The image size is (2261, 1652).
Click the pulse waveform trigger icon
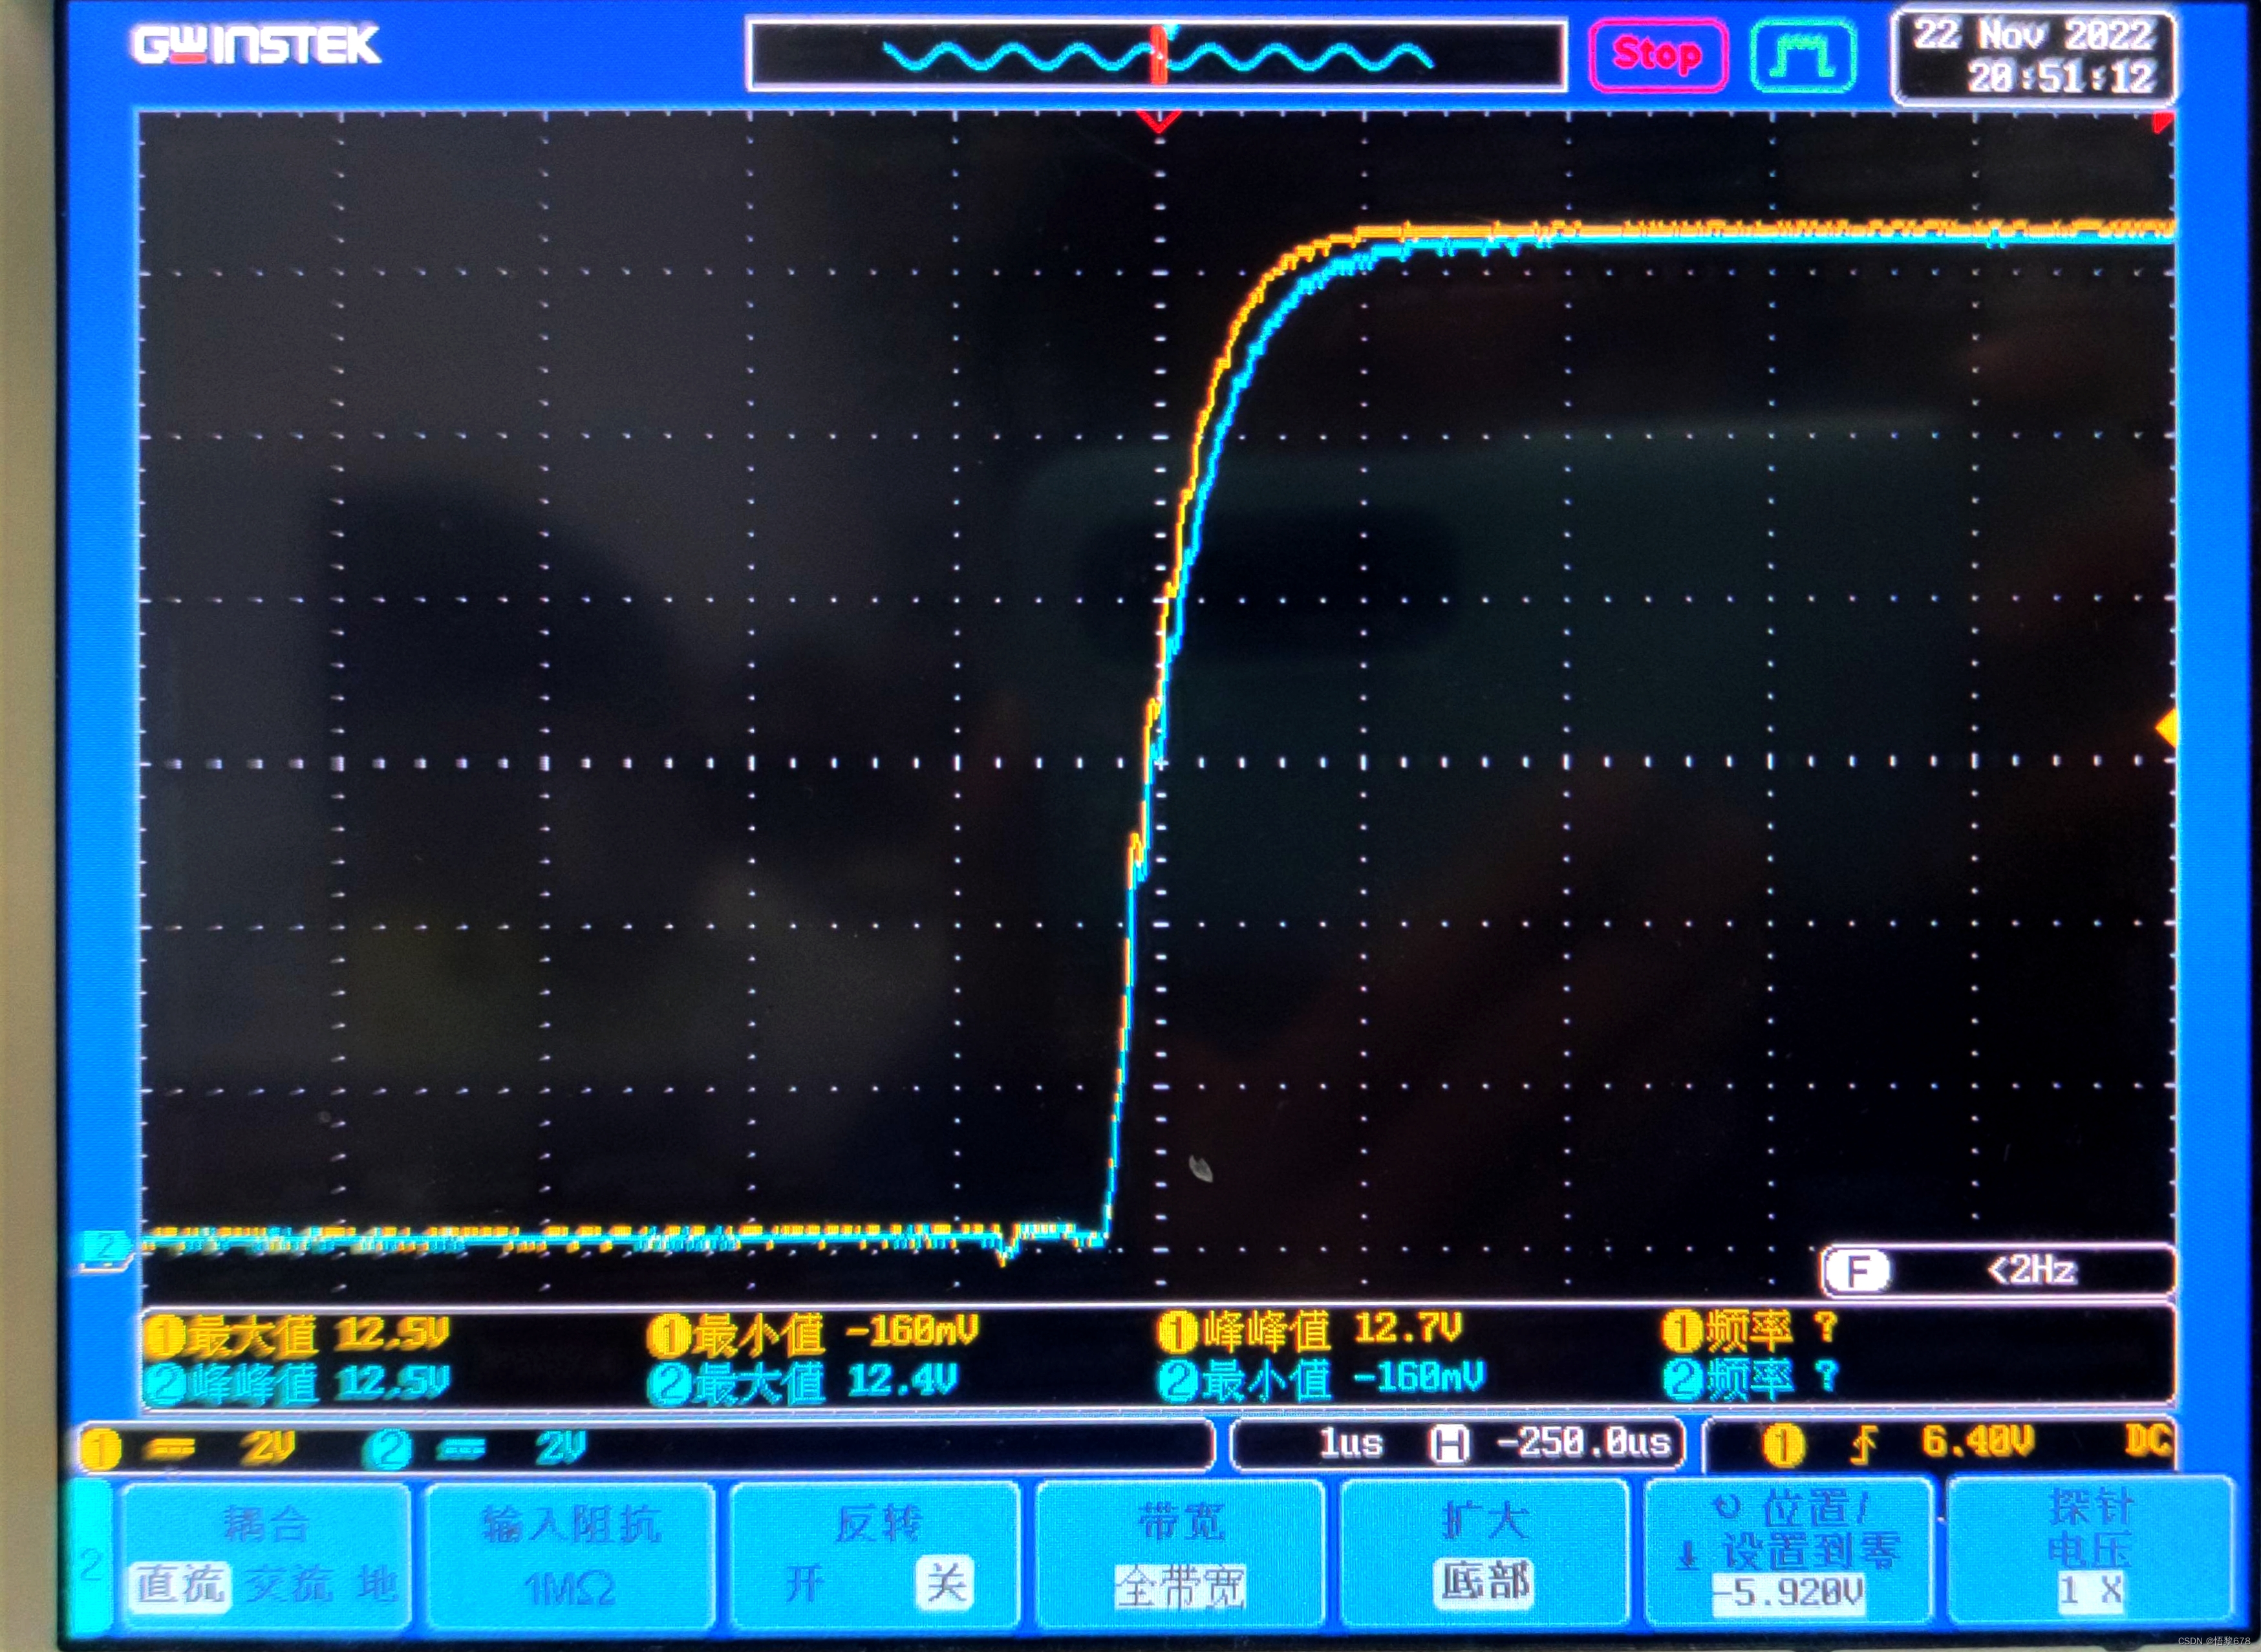pyautogui.click(x=1803, y=56)
